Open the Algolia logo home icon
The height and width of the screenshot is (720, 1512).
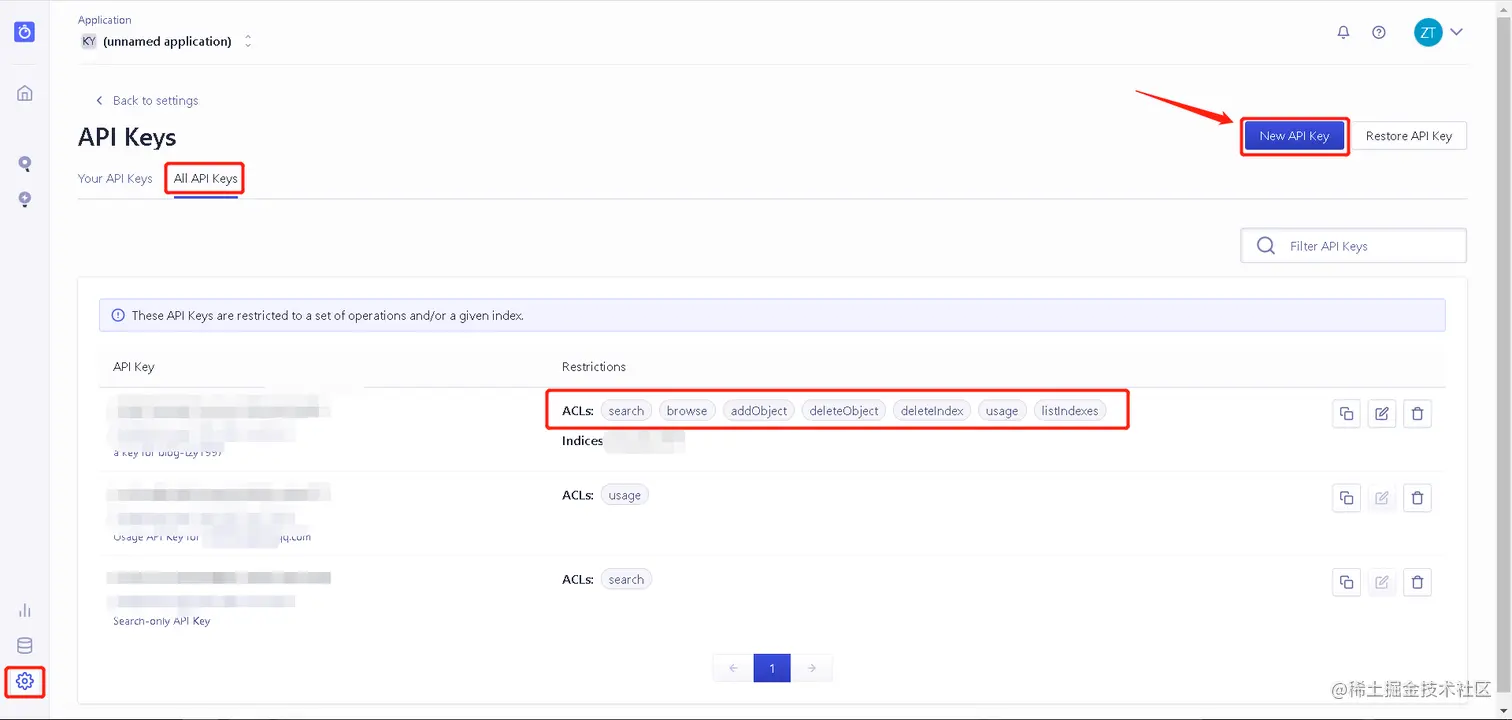[x=25, y=32]
